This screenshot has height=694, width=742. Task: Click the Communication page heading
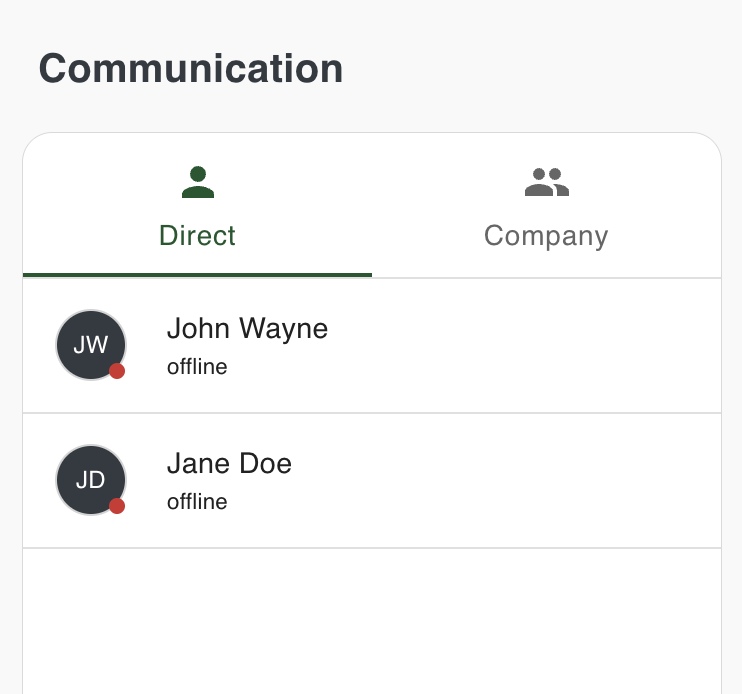coord(191,69)
